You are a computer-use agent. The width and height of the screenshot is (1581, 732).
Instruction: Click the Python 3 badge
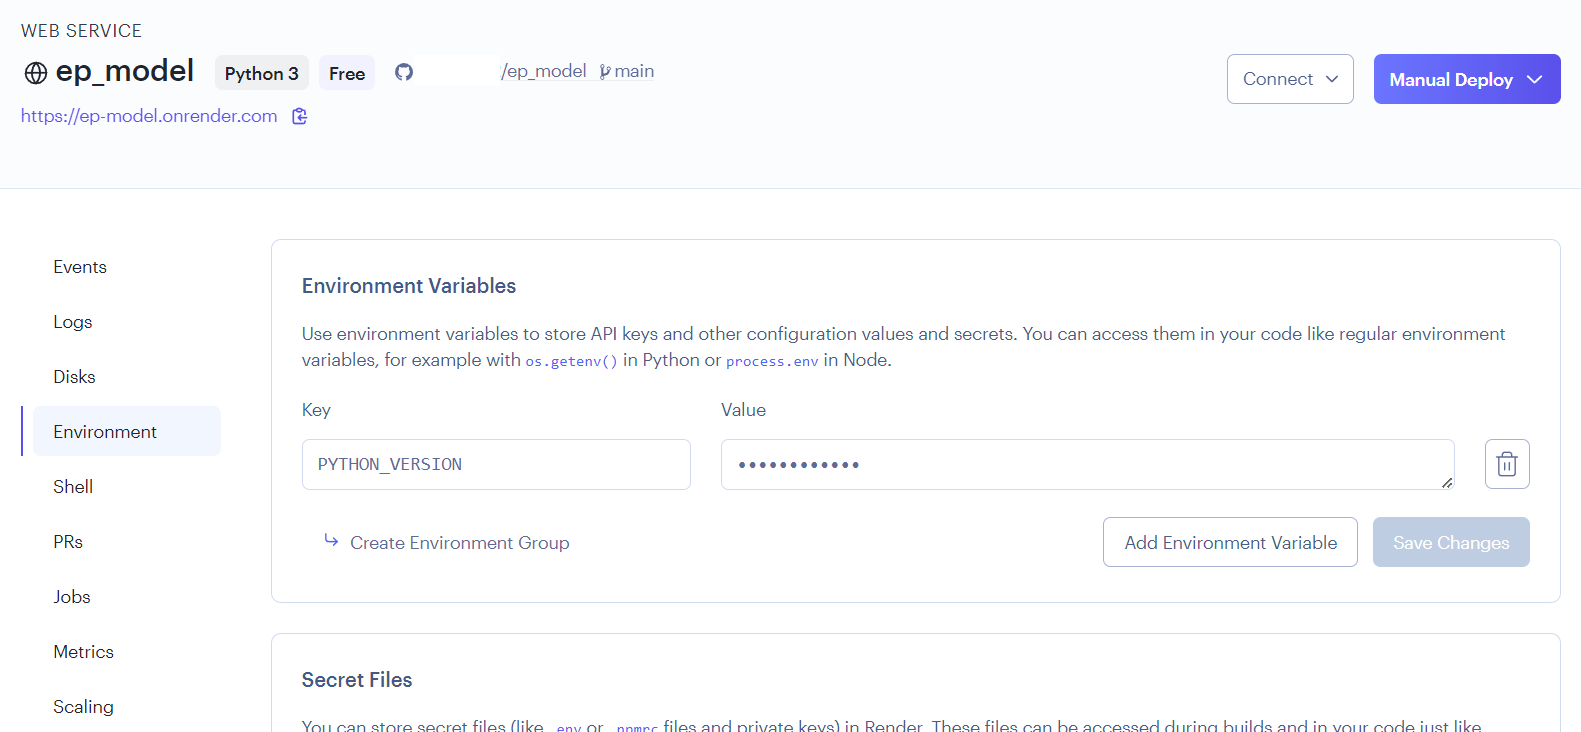click(262, 73)
